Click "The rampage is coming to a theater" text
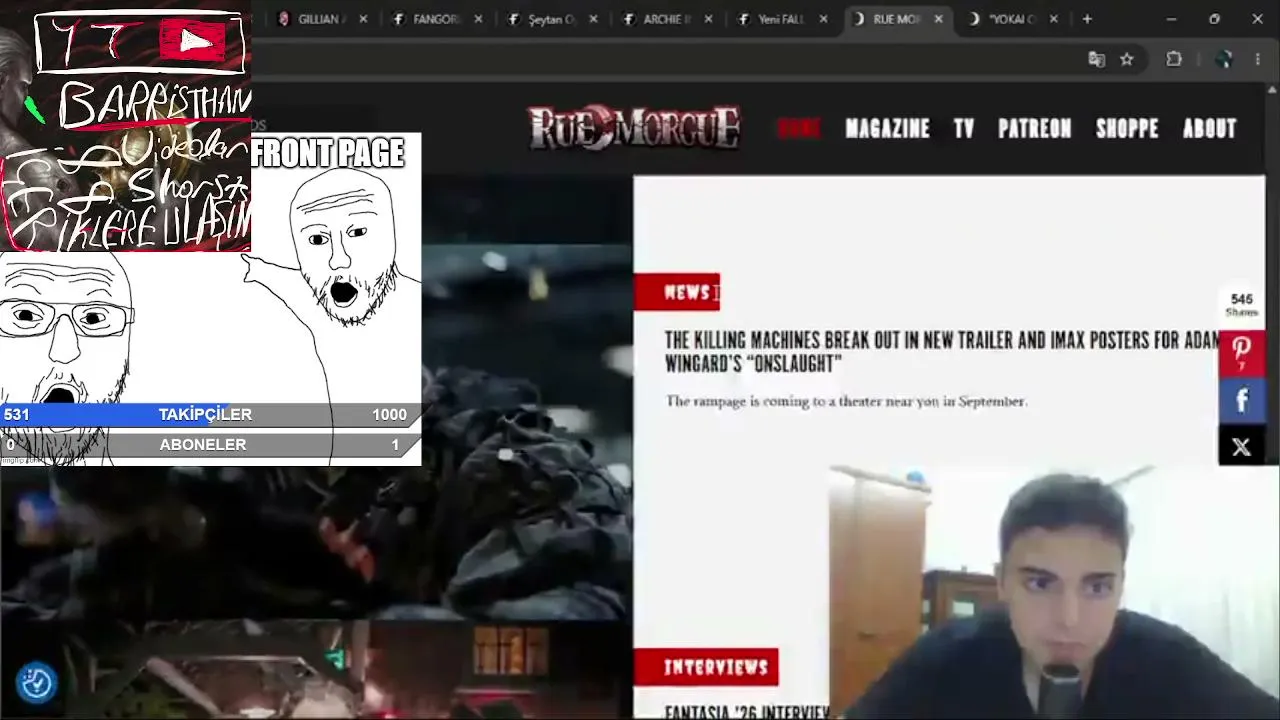The image size is (1280, 720). pos(846,401)
